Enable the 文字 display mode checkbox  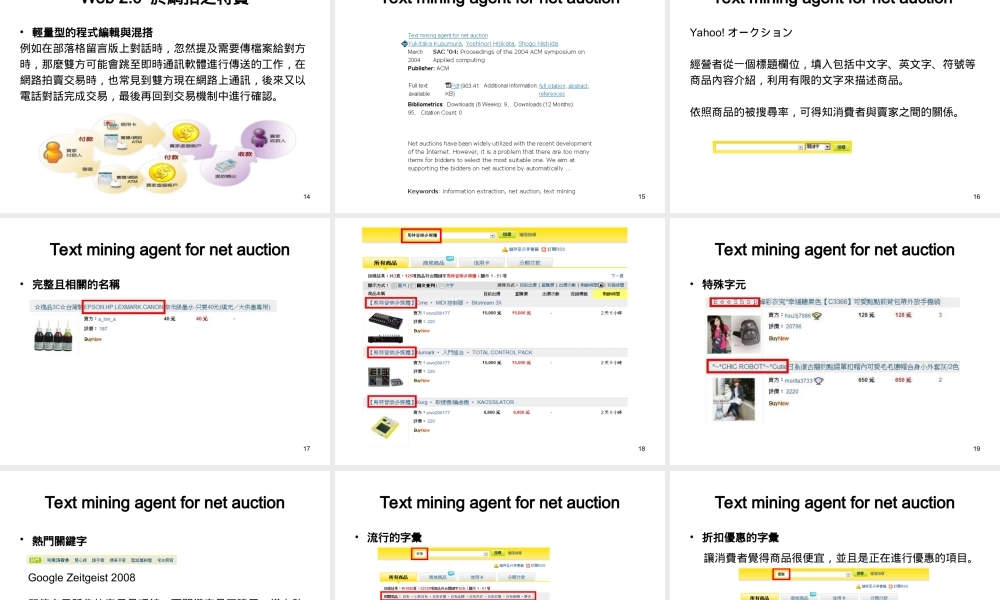coord(441,285)
